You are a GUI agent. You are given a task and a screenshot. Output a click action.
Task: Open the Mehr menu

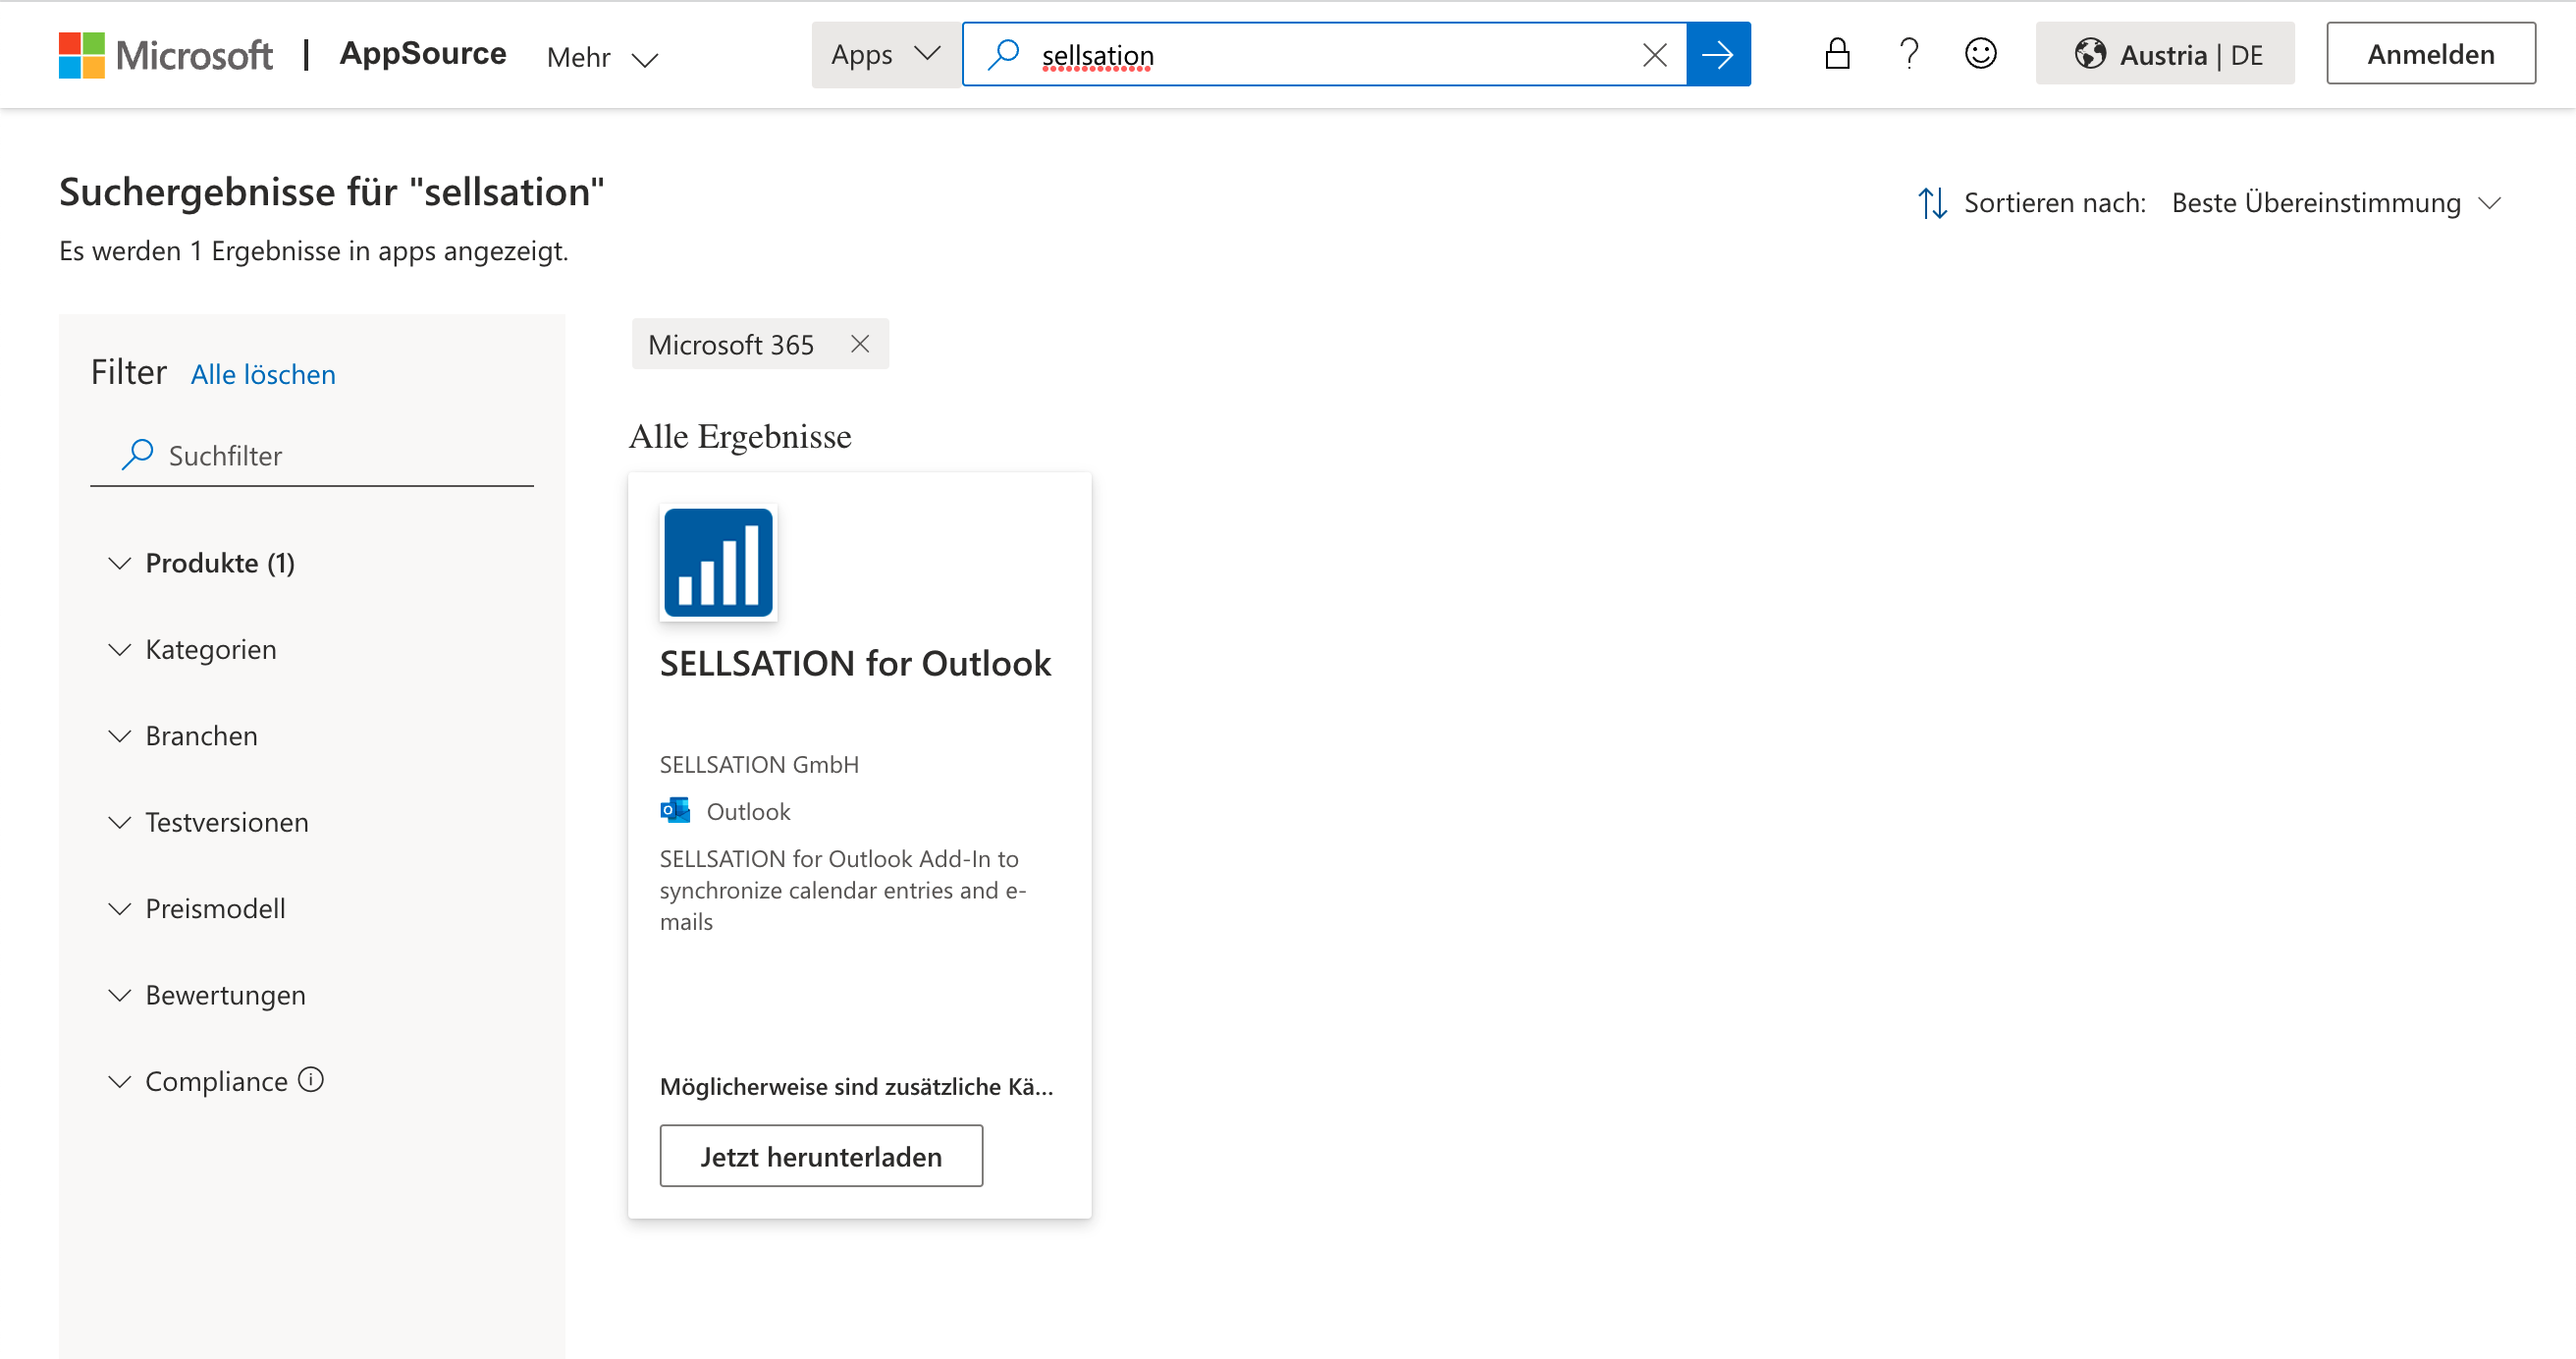pyautogui.click(x=602, y=58)
